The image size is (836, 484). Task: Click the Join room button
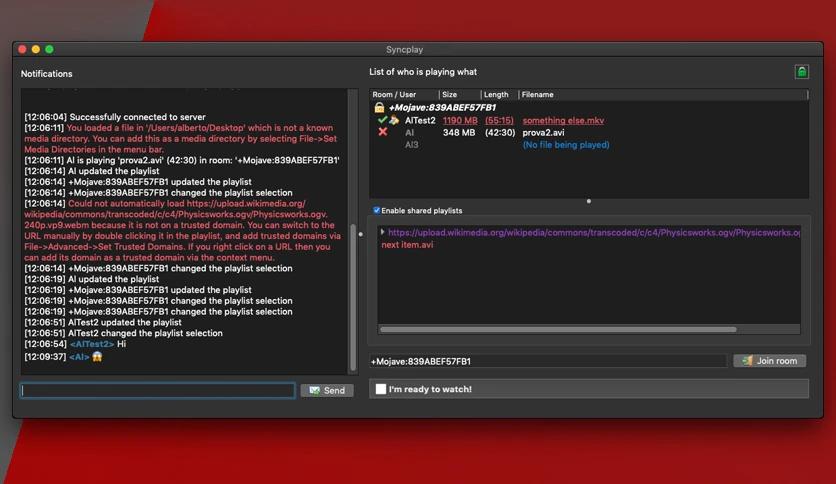pos(769,361)
